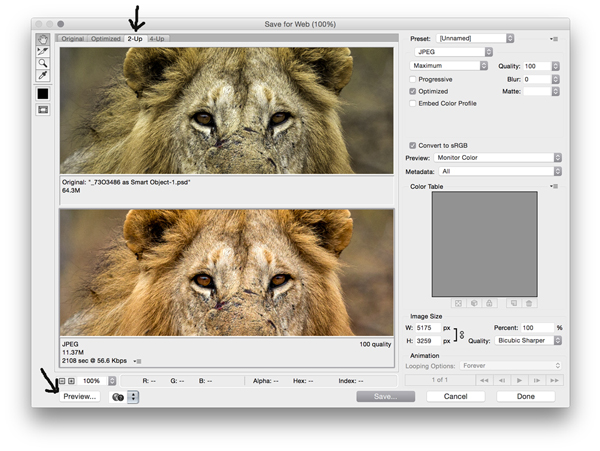Click the zoom out minus icon

[61, 381]
